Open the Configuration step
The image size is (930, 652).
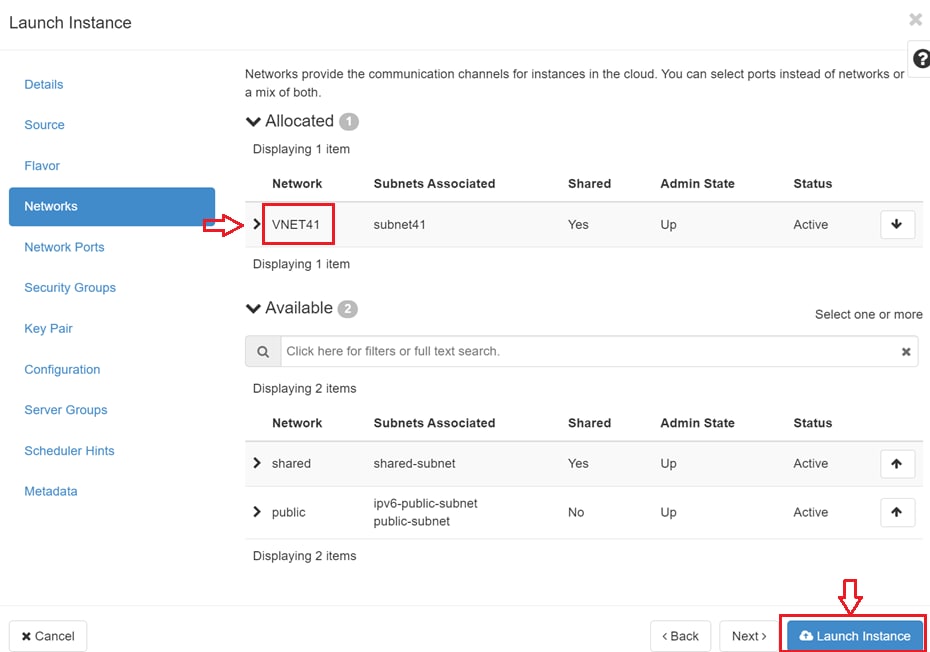62,370
